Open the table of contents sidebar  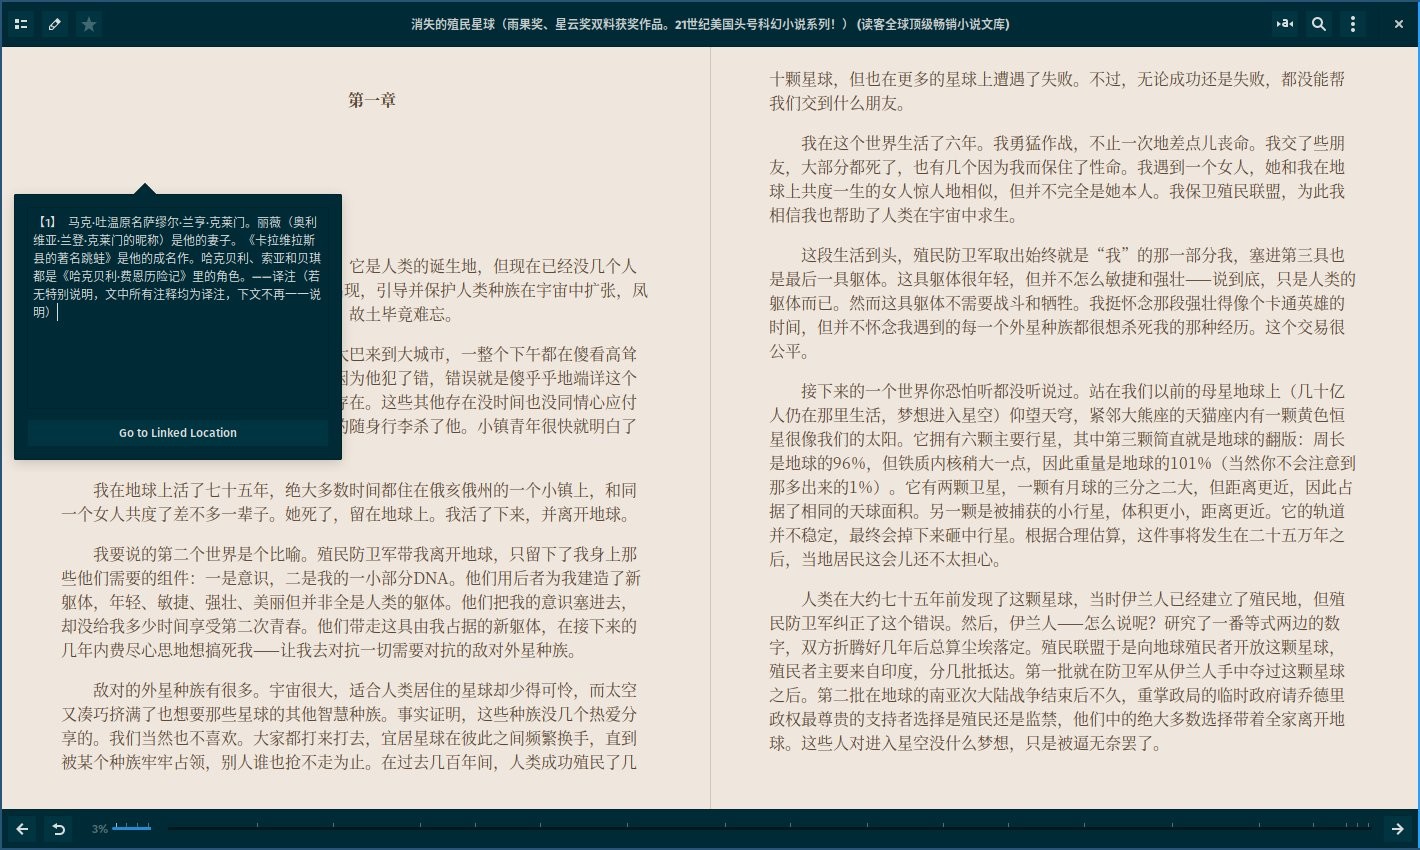click(21, 24)
